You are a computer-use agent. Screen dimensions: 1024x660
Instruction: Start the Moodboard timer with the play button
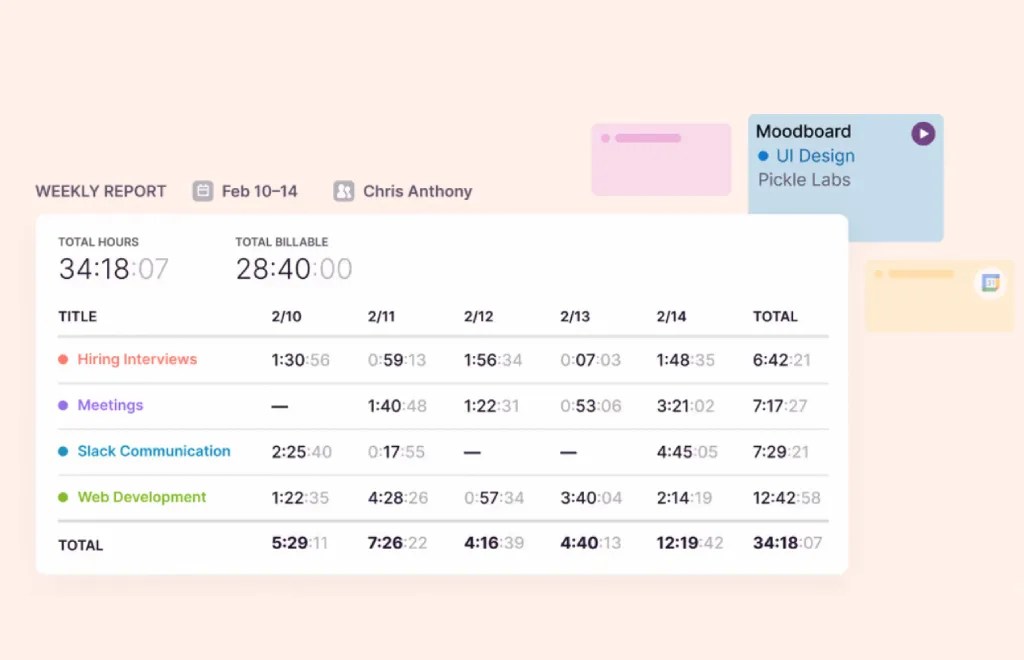point(921,132)
